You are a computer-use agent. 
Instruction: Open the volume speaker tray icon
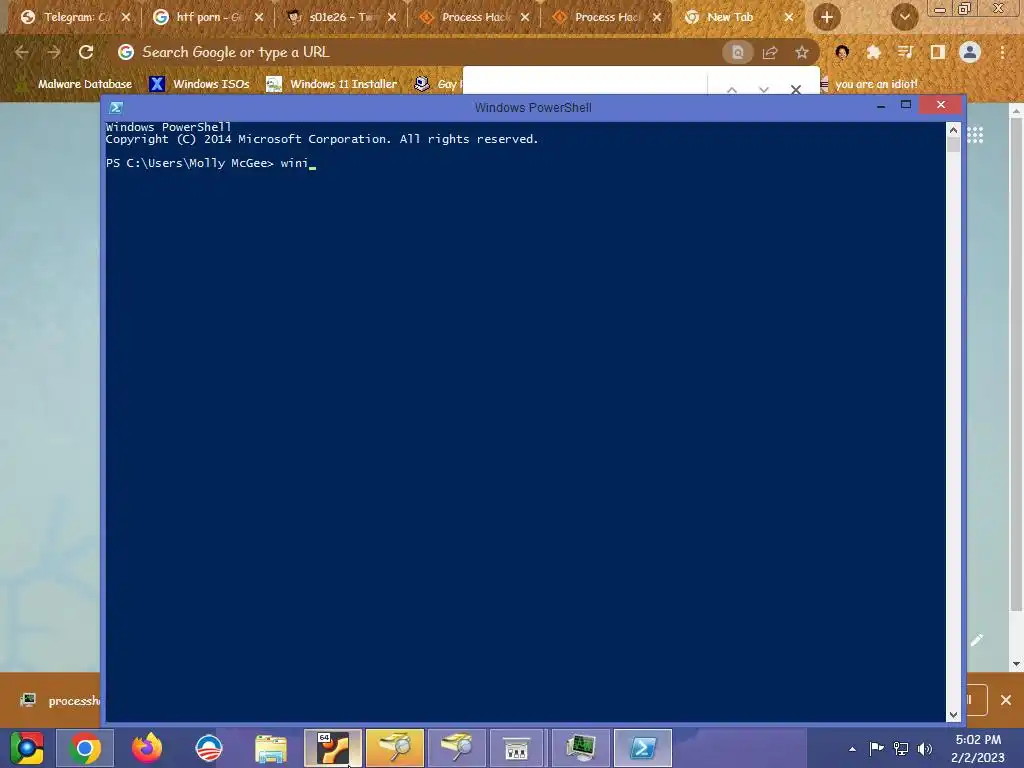[x=925, y=748]
